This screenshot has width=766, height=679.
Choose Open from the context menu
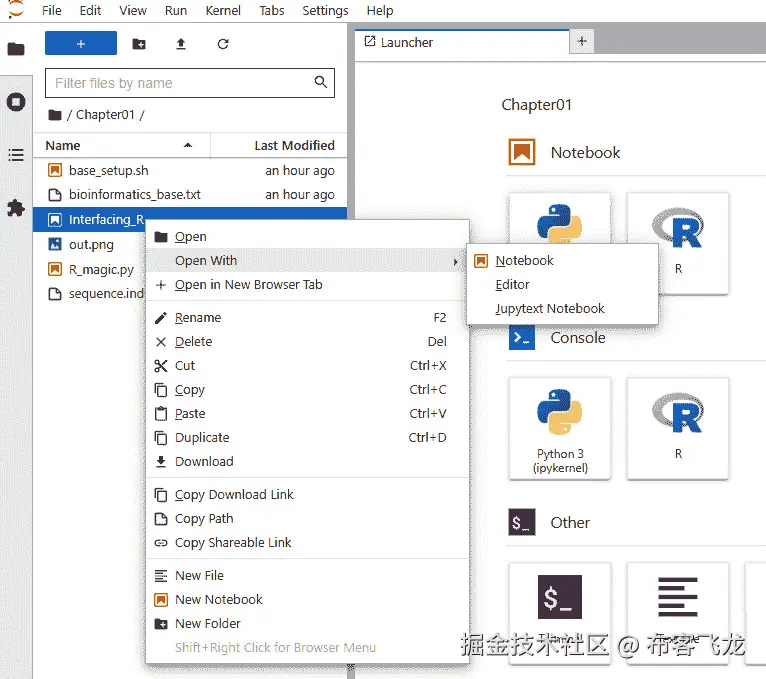point(307,236)
